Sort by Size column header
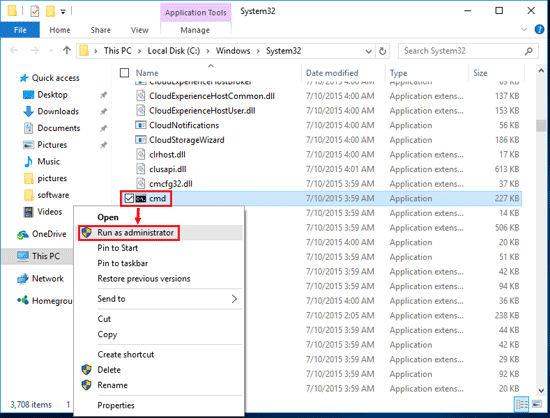 (x=480, y=73)
